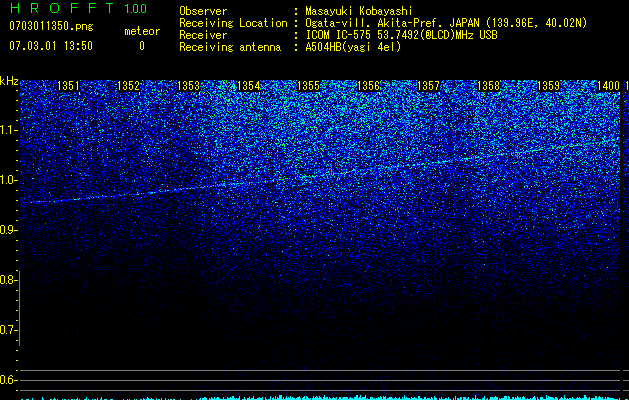Viewport: 629px width, 400px height.
Task: Click the 1400 time marker
Action: (x=609, y=86)
